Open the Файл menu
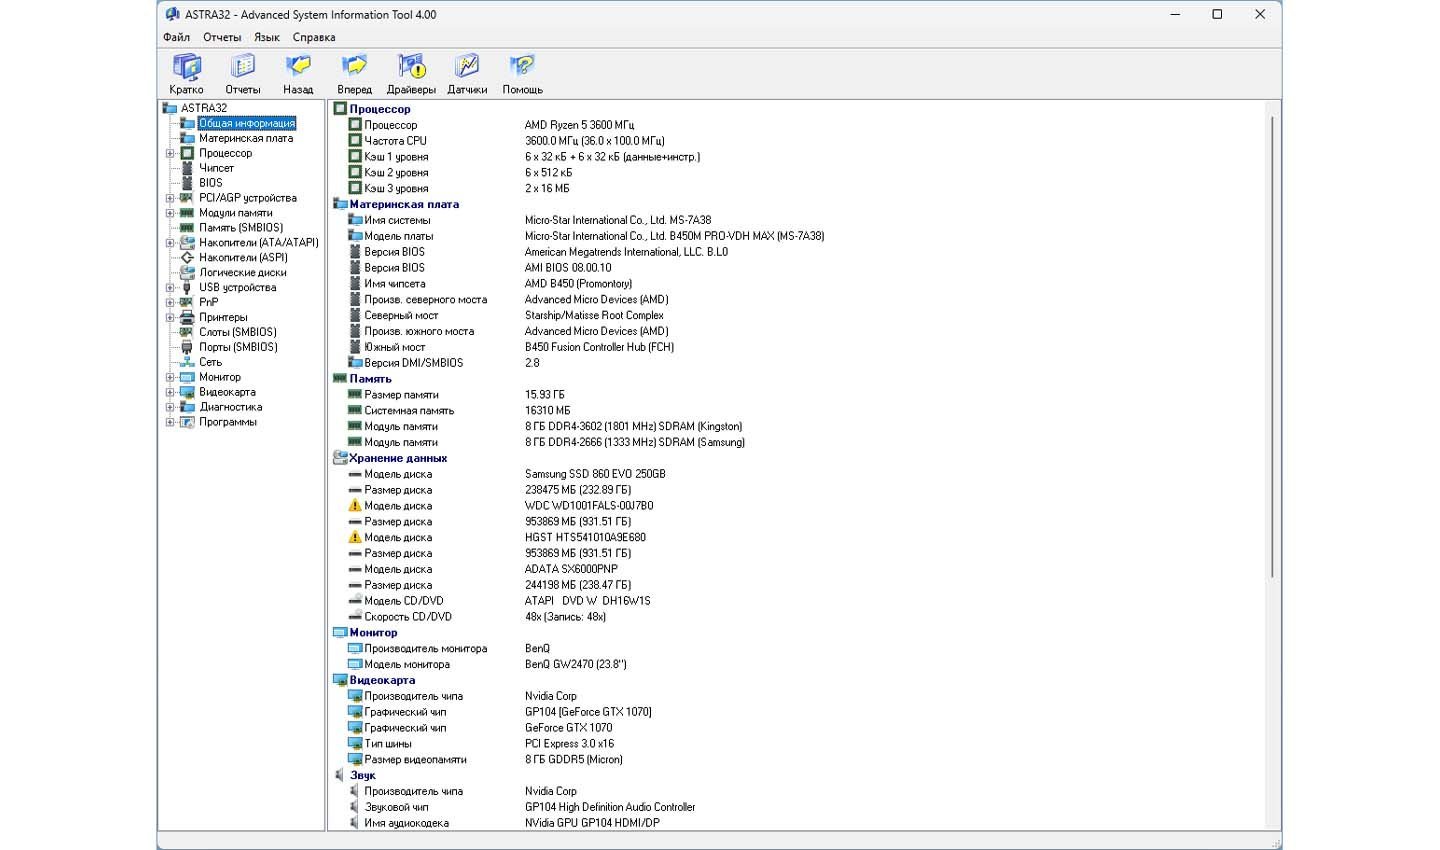The height and width of the screenshot is (850, 1440). point(177,37)
